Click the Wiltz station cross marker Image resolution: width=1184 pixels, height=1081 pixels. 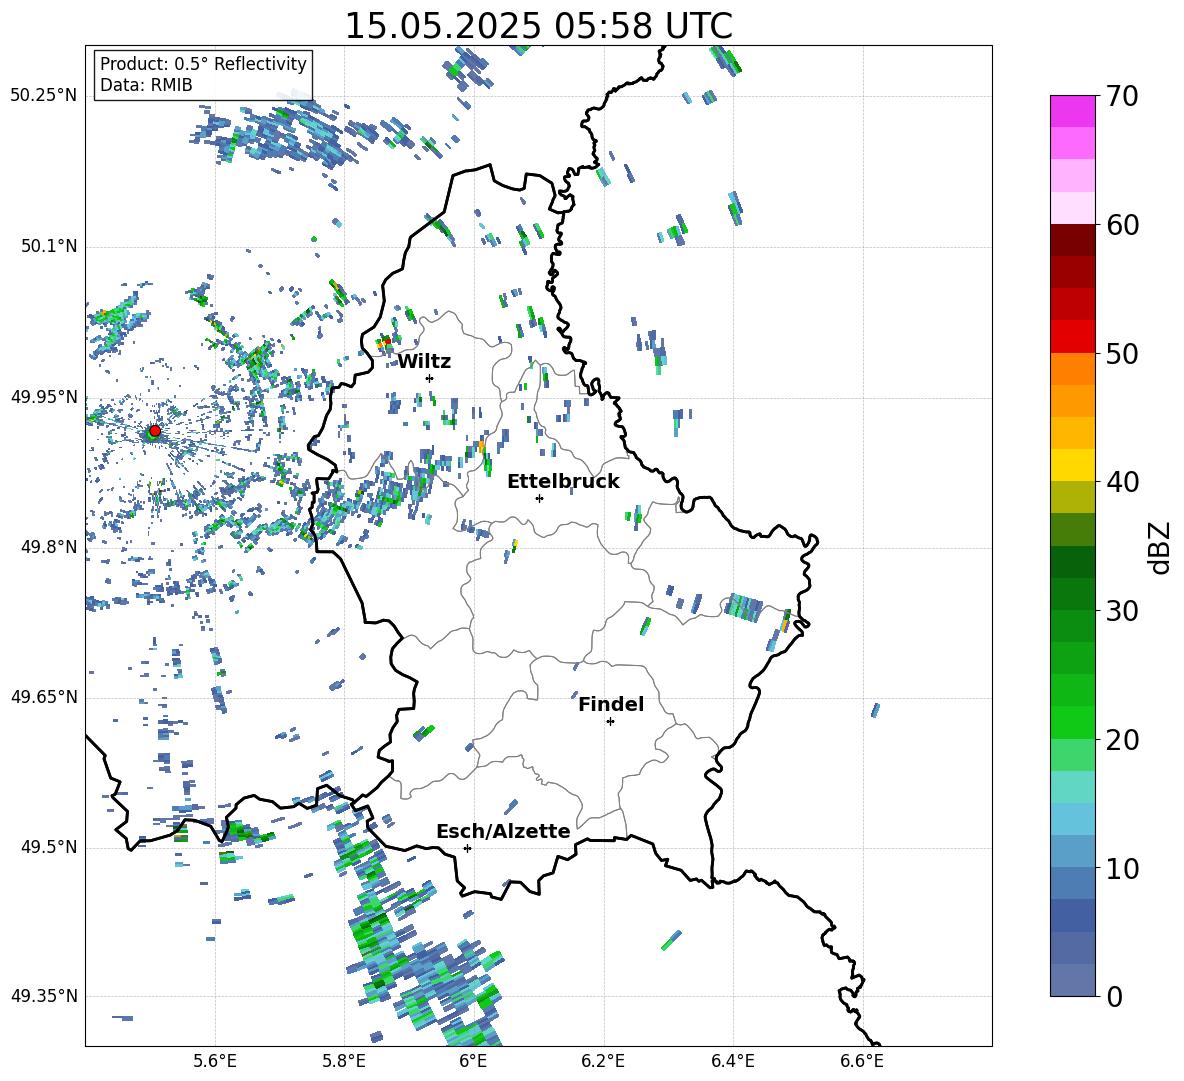click(429, 378)
